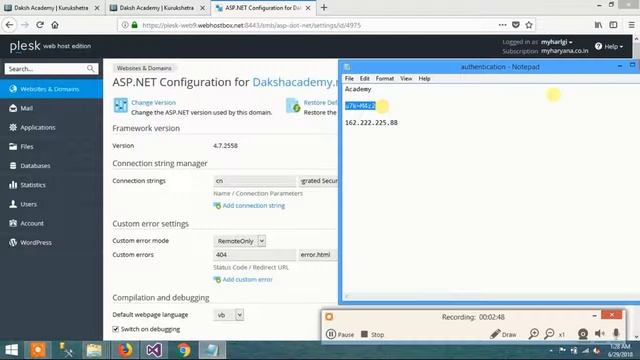
Task: Click the browser forward arrow
Action: (25, 25)
